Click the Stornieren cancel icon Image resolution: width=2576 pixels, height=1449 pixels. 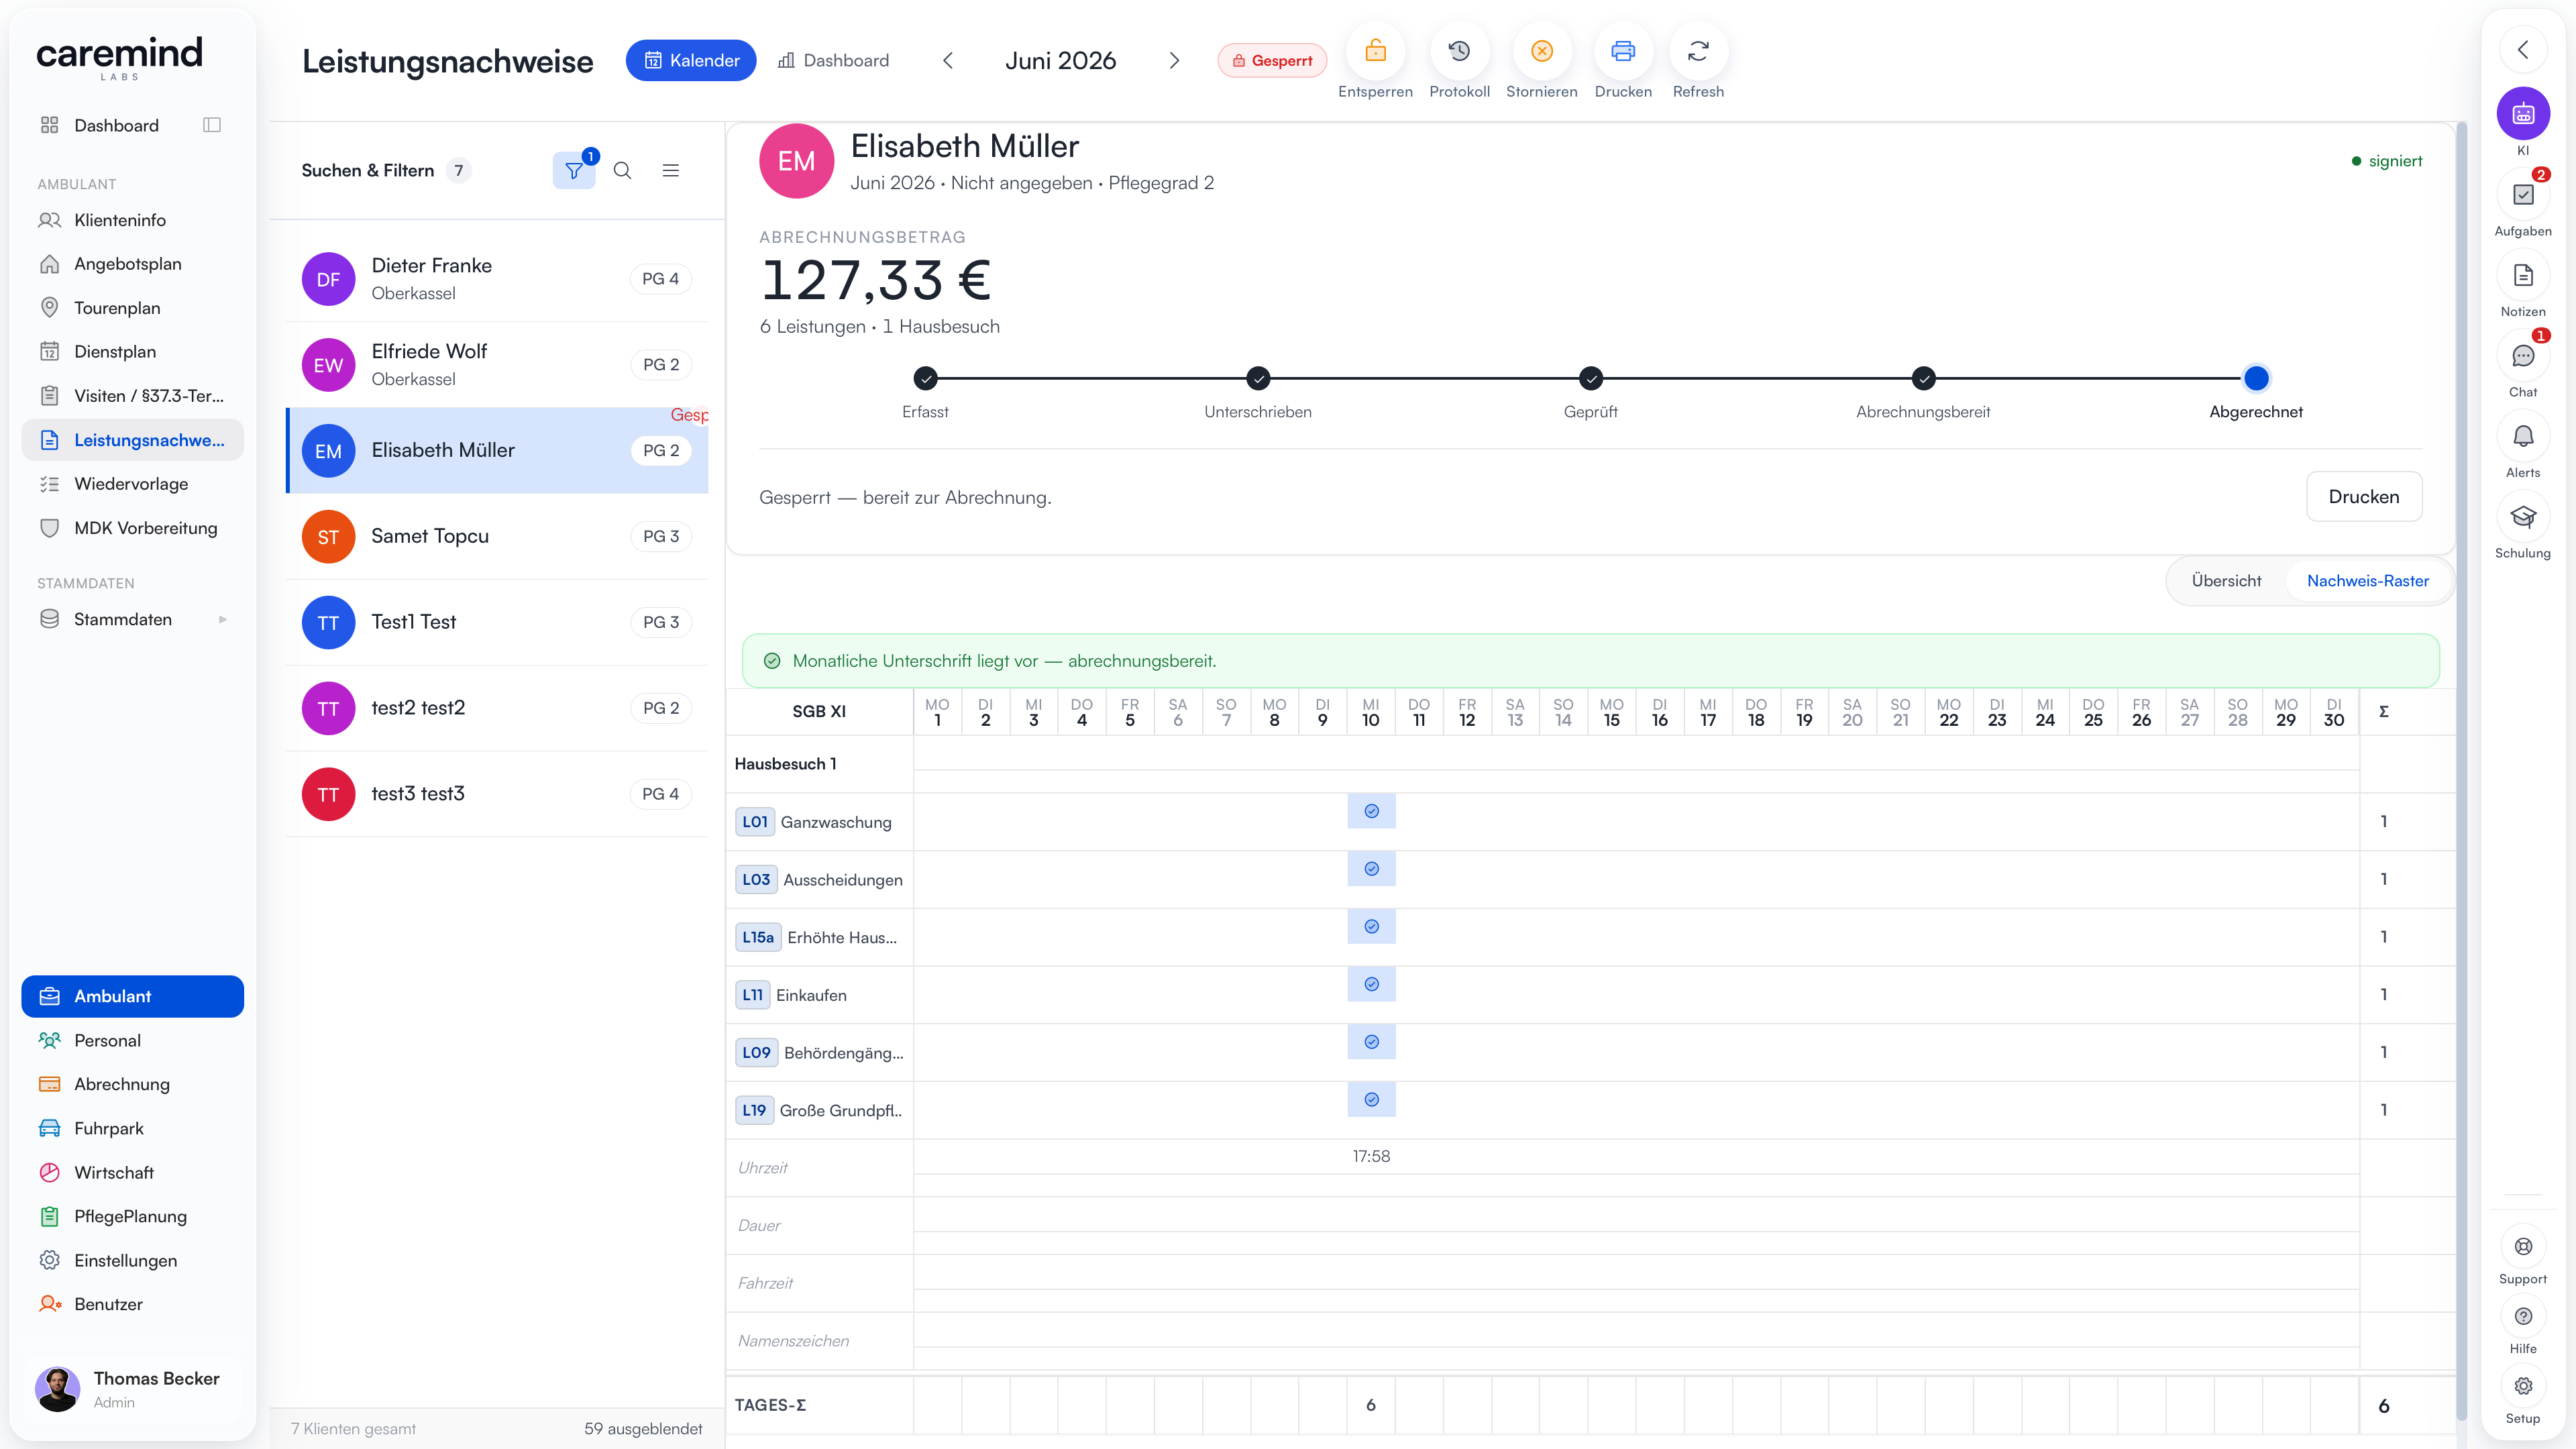[x=1541, y=51]
